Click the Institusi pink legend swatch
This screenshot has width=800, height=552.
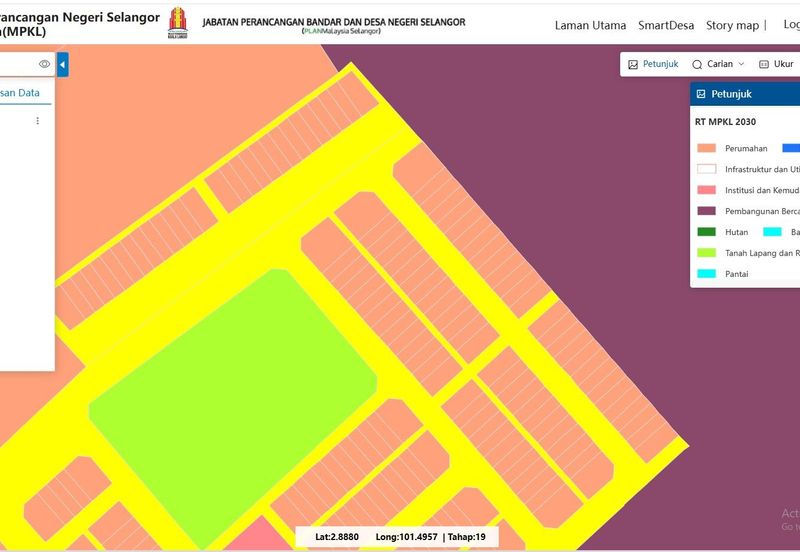(x=707, y=190)
